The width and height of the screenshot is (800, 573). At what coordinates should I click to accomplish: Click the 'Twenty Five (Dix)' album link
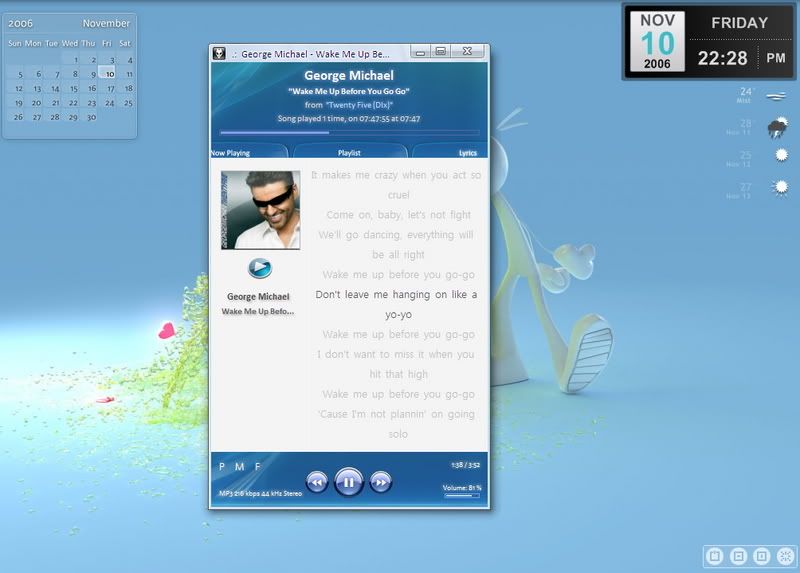pyautogui.click(x=359, y=105)
